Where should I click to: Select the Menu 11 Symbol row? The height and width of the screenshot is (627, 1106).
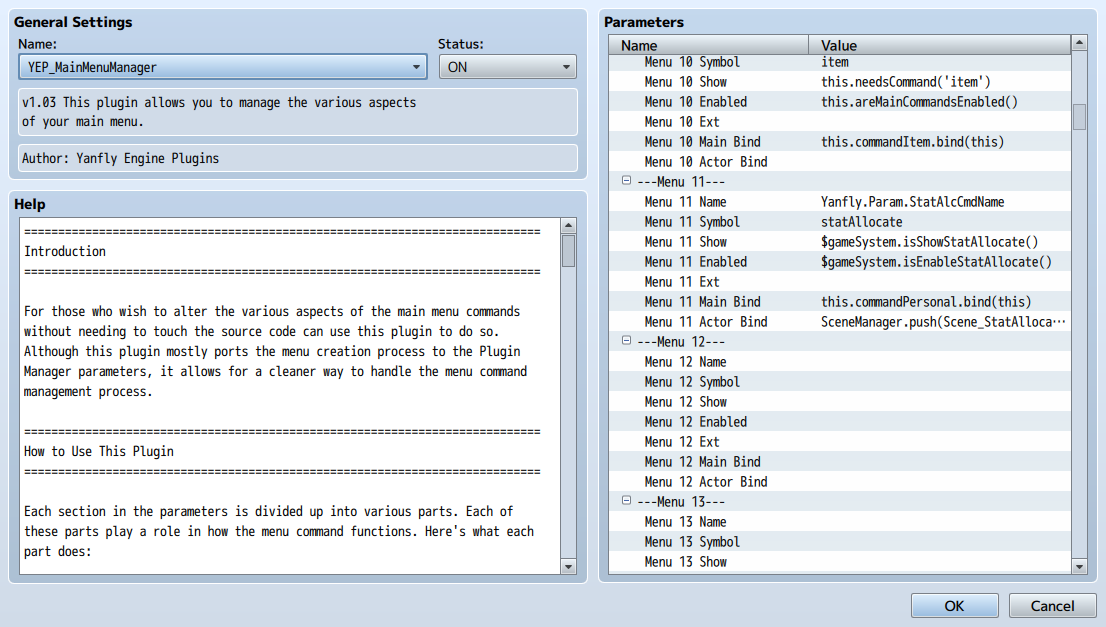pos(839,221)
